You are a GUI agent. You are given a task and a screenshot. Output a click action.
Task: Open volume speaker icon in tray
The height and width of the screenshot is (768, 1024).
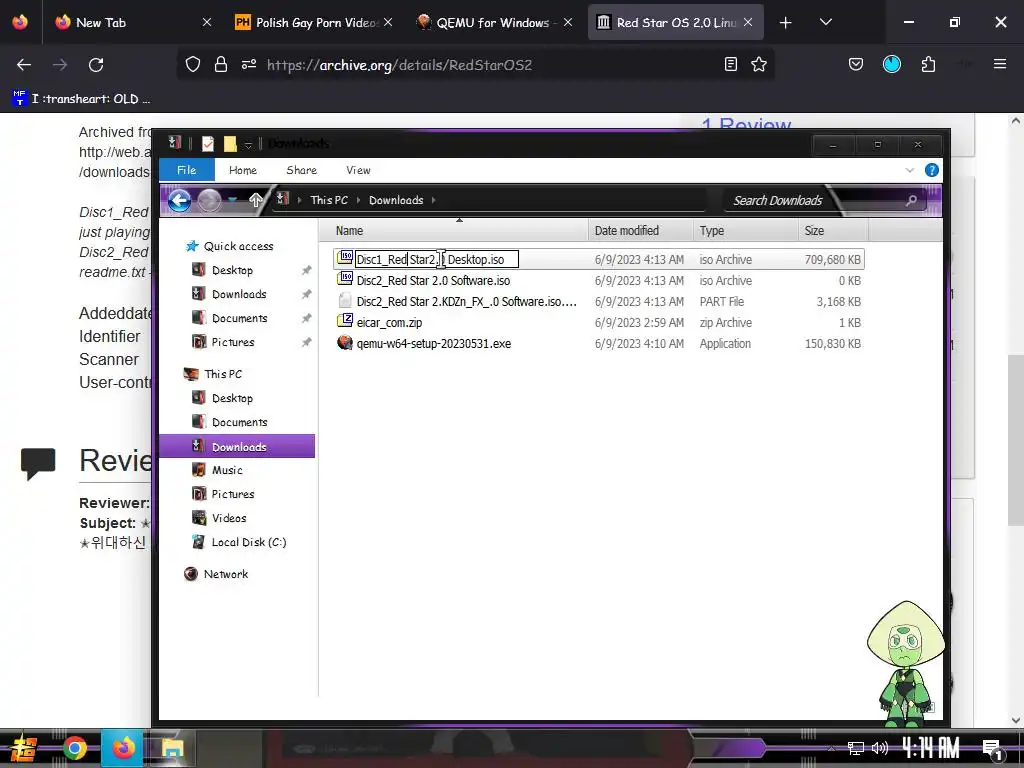(x=880, y=748)
